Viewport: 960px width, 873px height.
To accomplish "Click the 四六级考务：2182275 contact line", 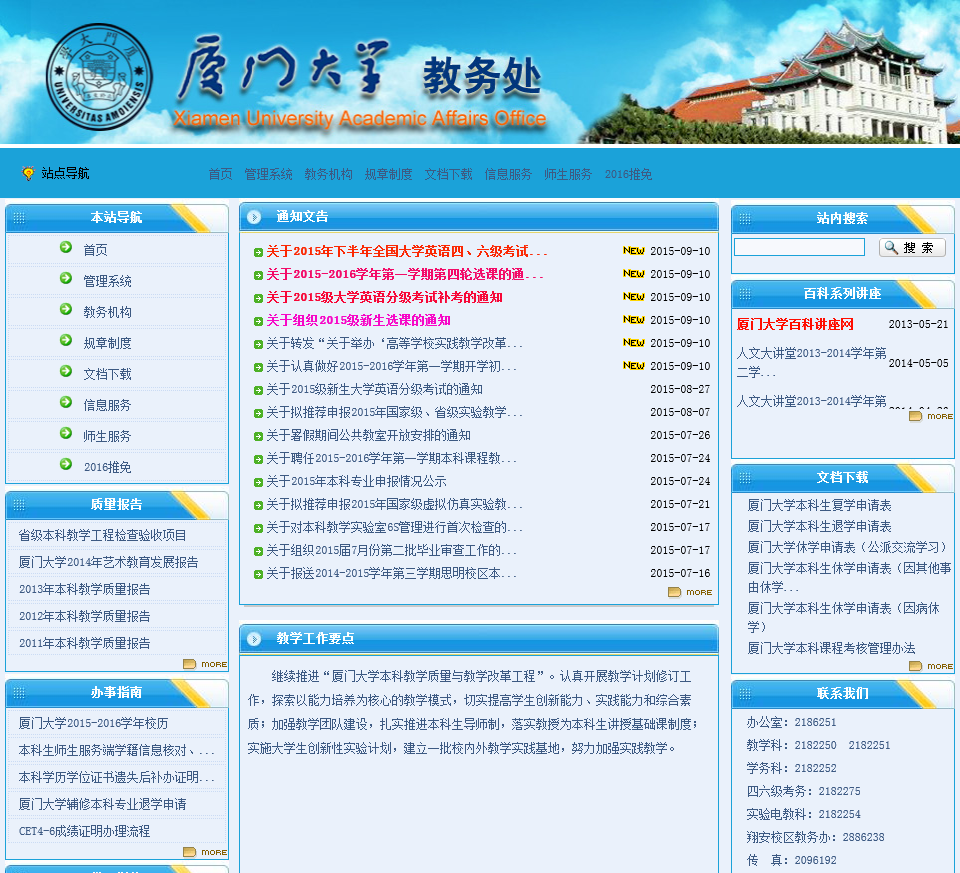I will click(803, 791).
